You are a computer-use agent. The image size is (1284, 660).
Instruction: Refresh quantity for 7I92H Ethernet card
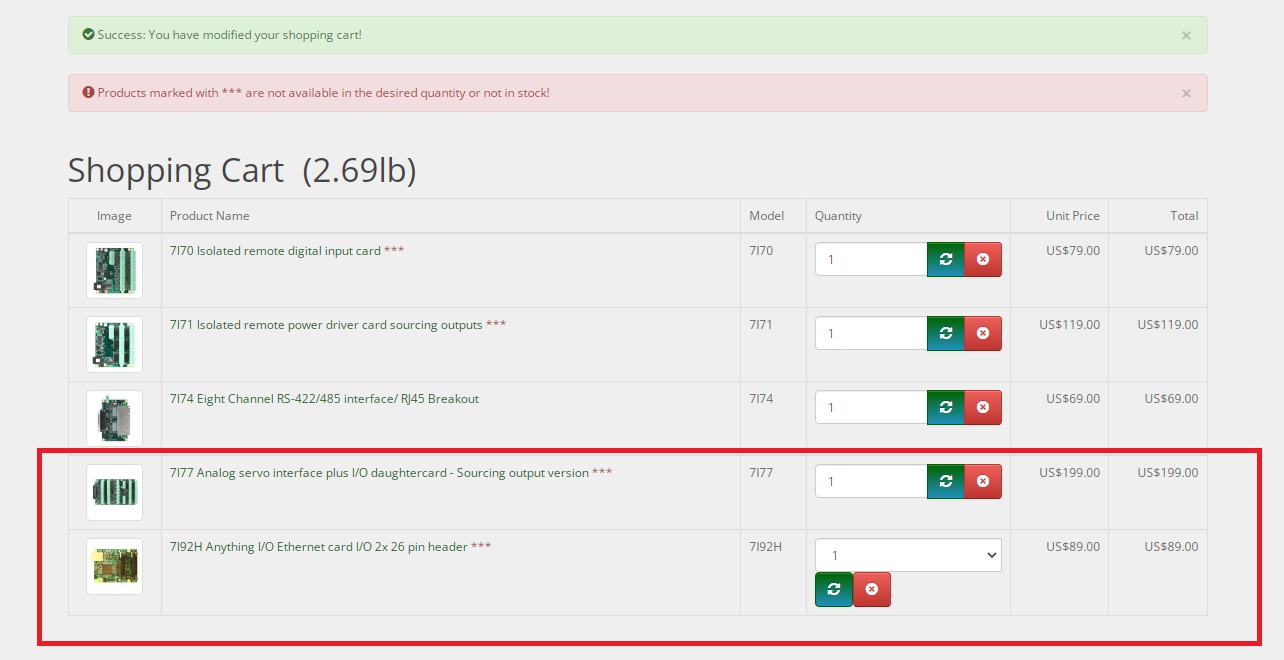point(834,590)
